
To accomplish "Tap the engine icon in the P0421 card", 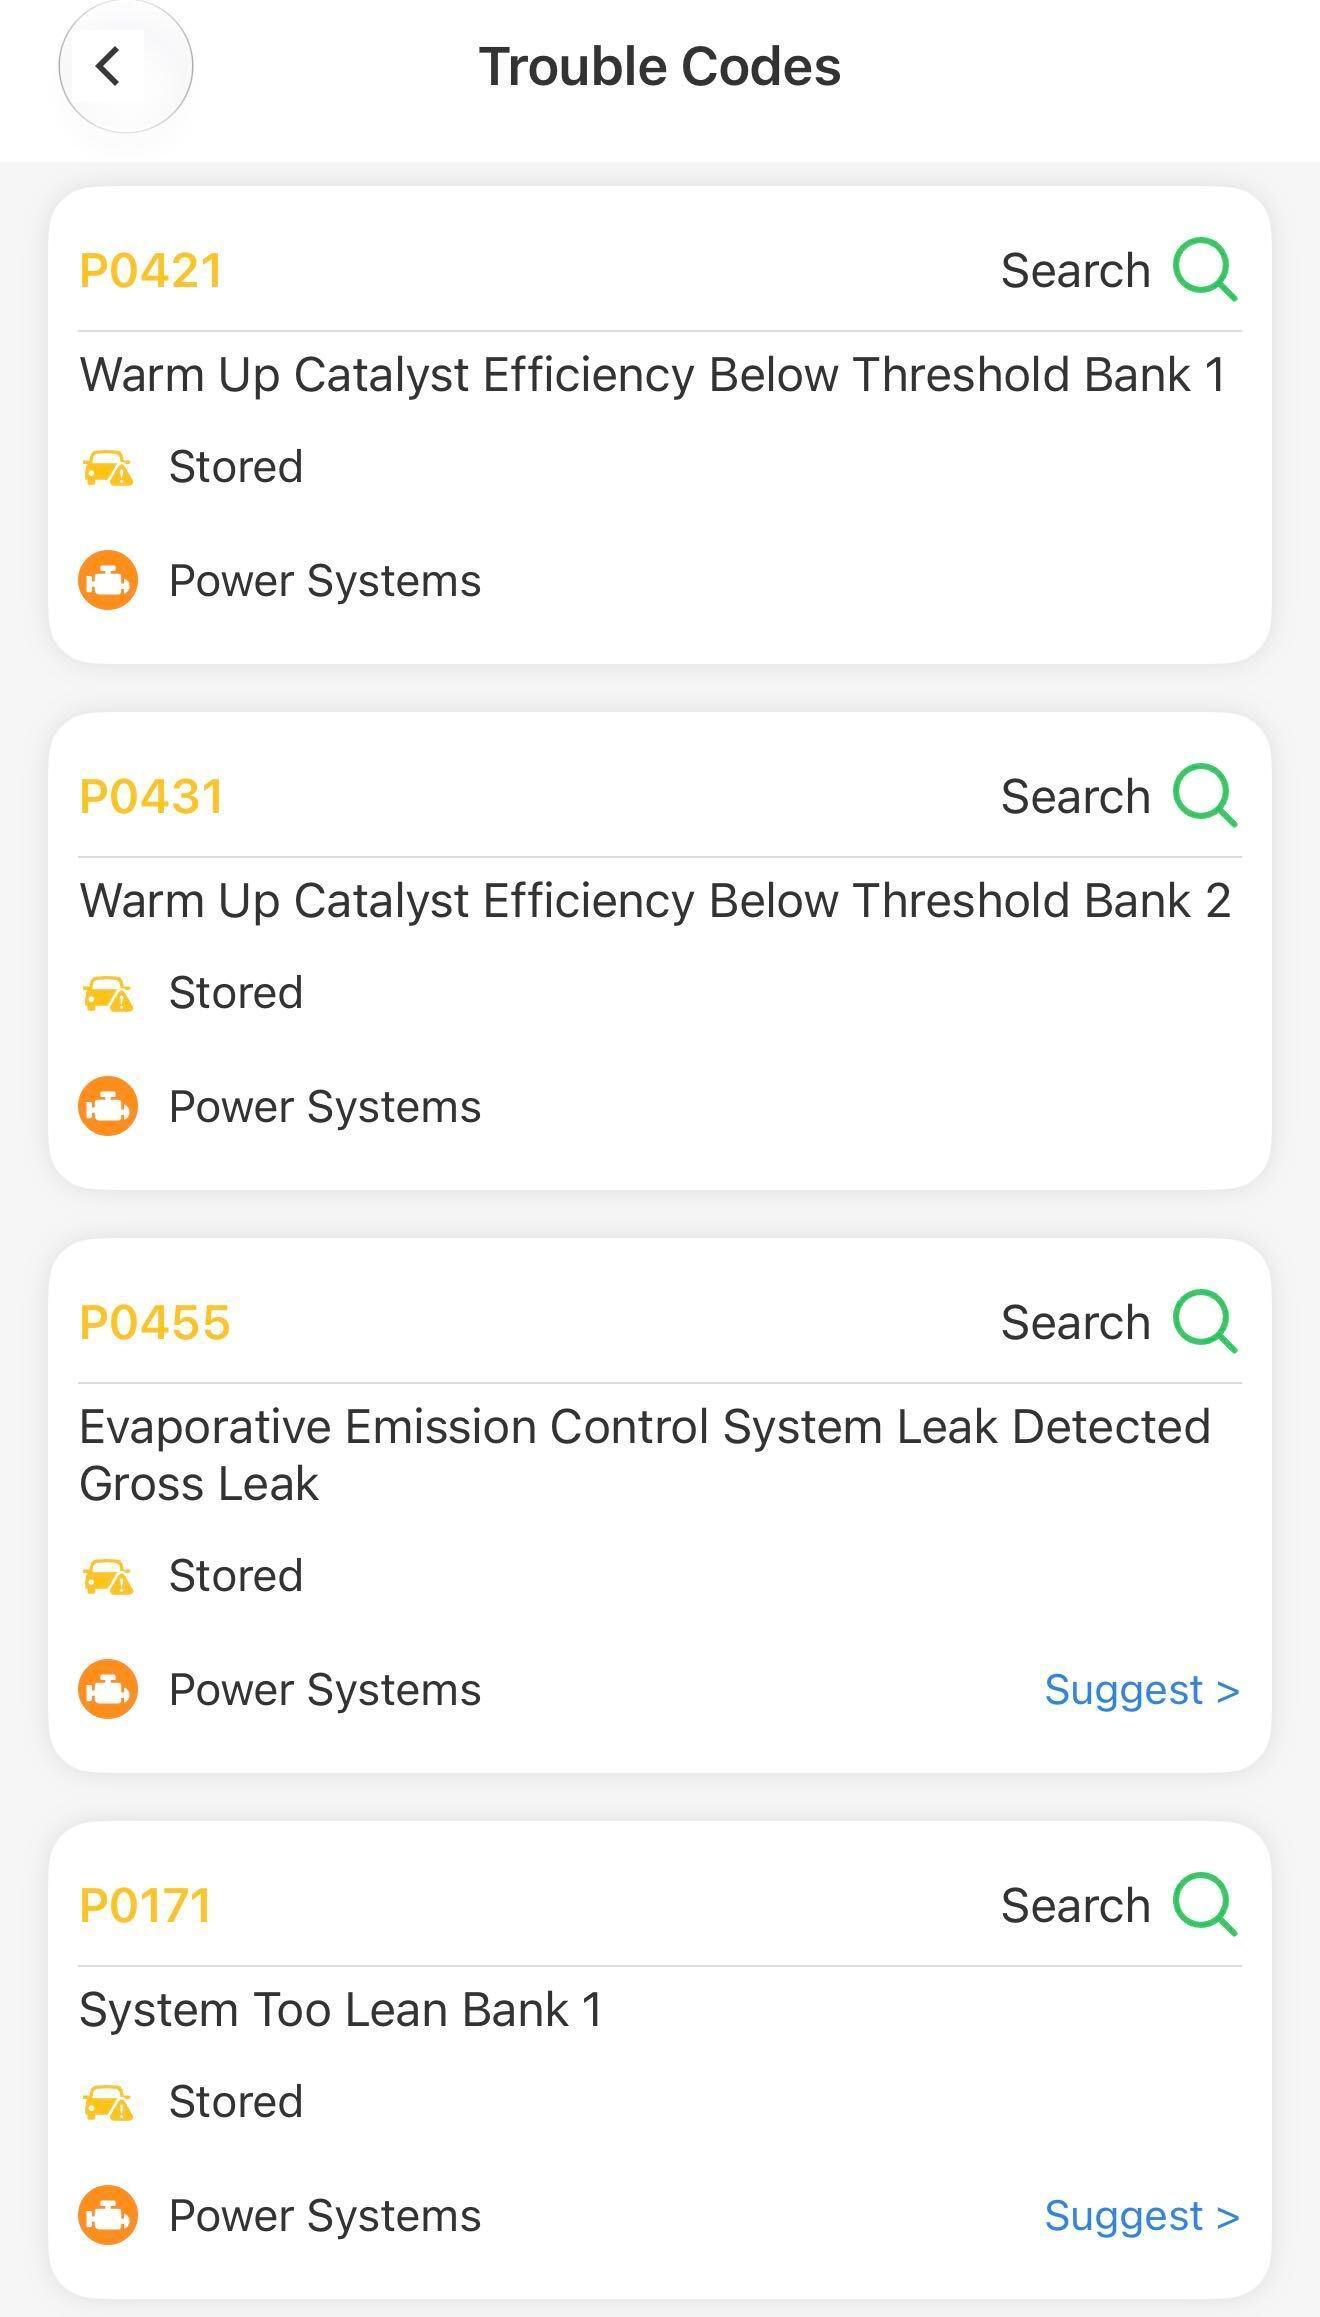I will 108,580.
